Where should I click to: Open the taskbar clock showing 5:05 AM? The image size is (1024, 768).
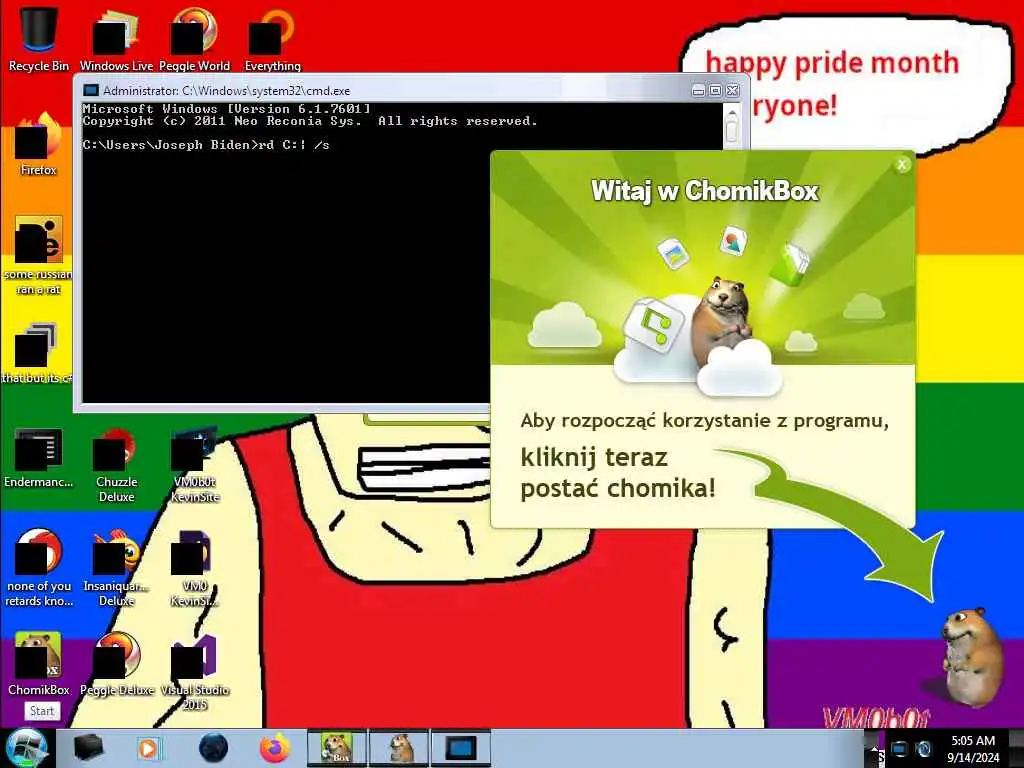click(x=973, y=748)
